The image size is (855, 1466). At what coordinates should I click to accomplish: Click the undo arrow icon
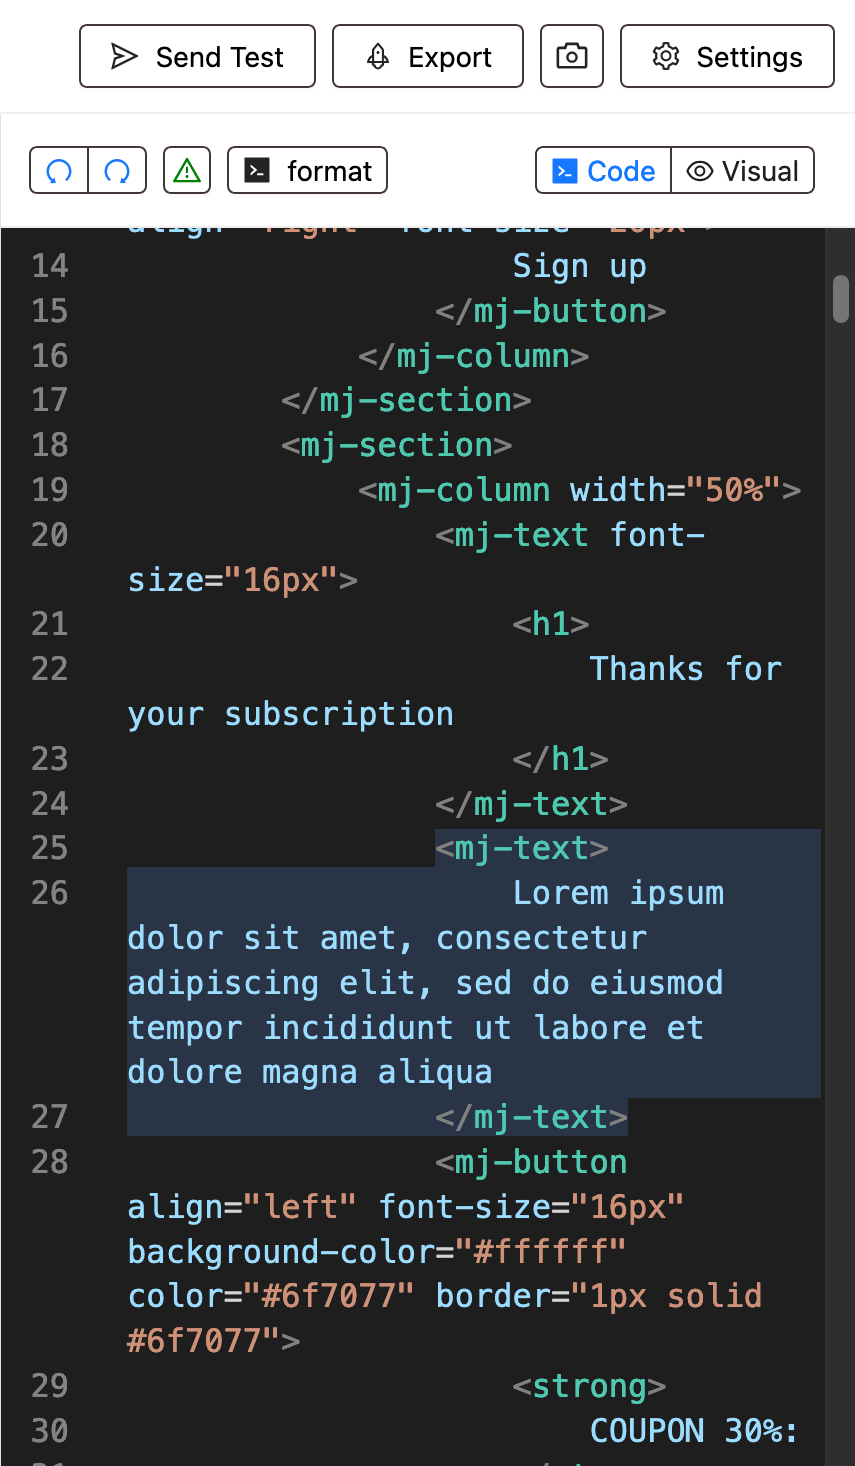(59, 171)
